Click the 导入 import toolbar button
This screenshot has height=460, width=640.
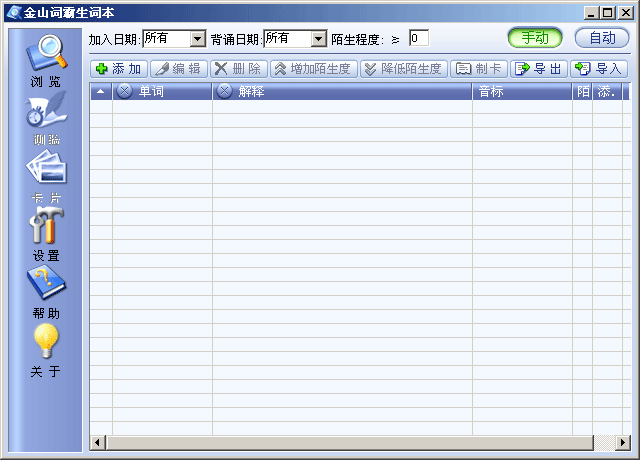point(599,69)
